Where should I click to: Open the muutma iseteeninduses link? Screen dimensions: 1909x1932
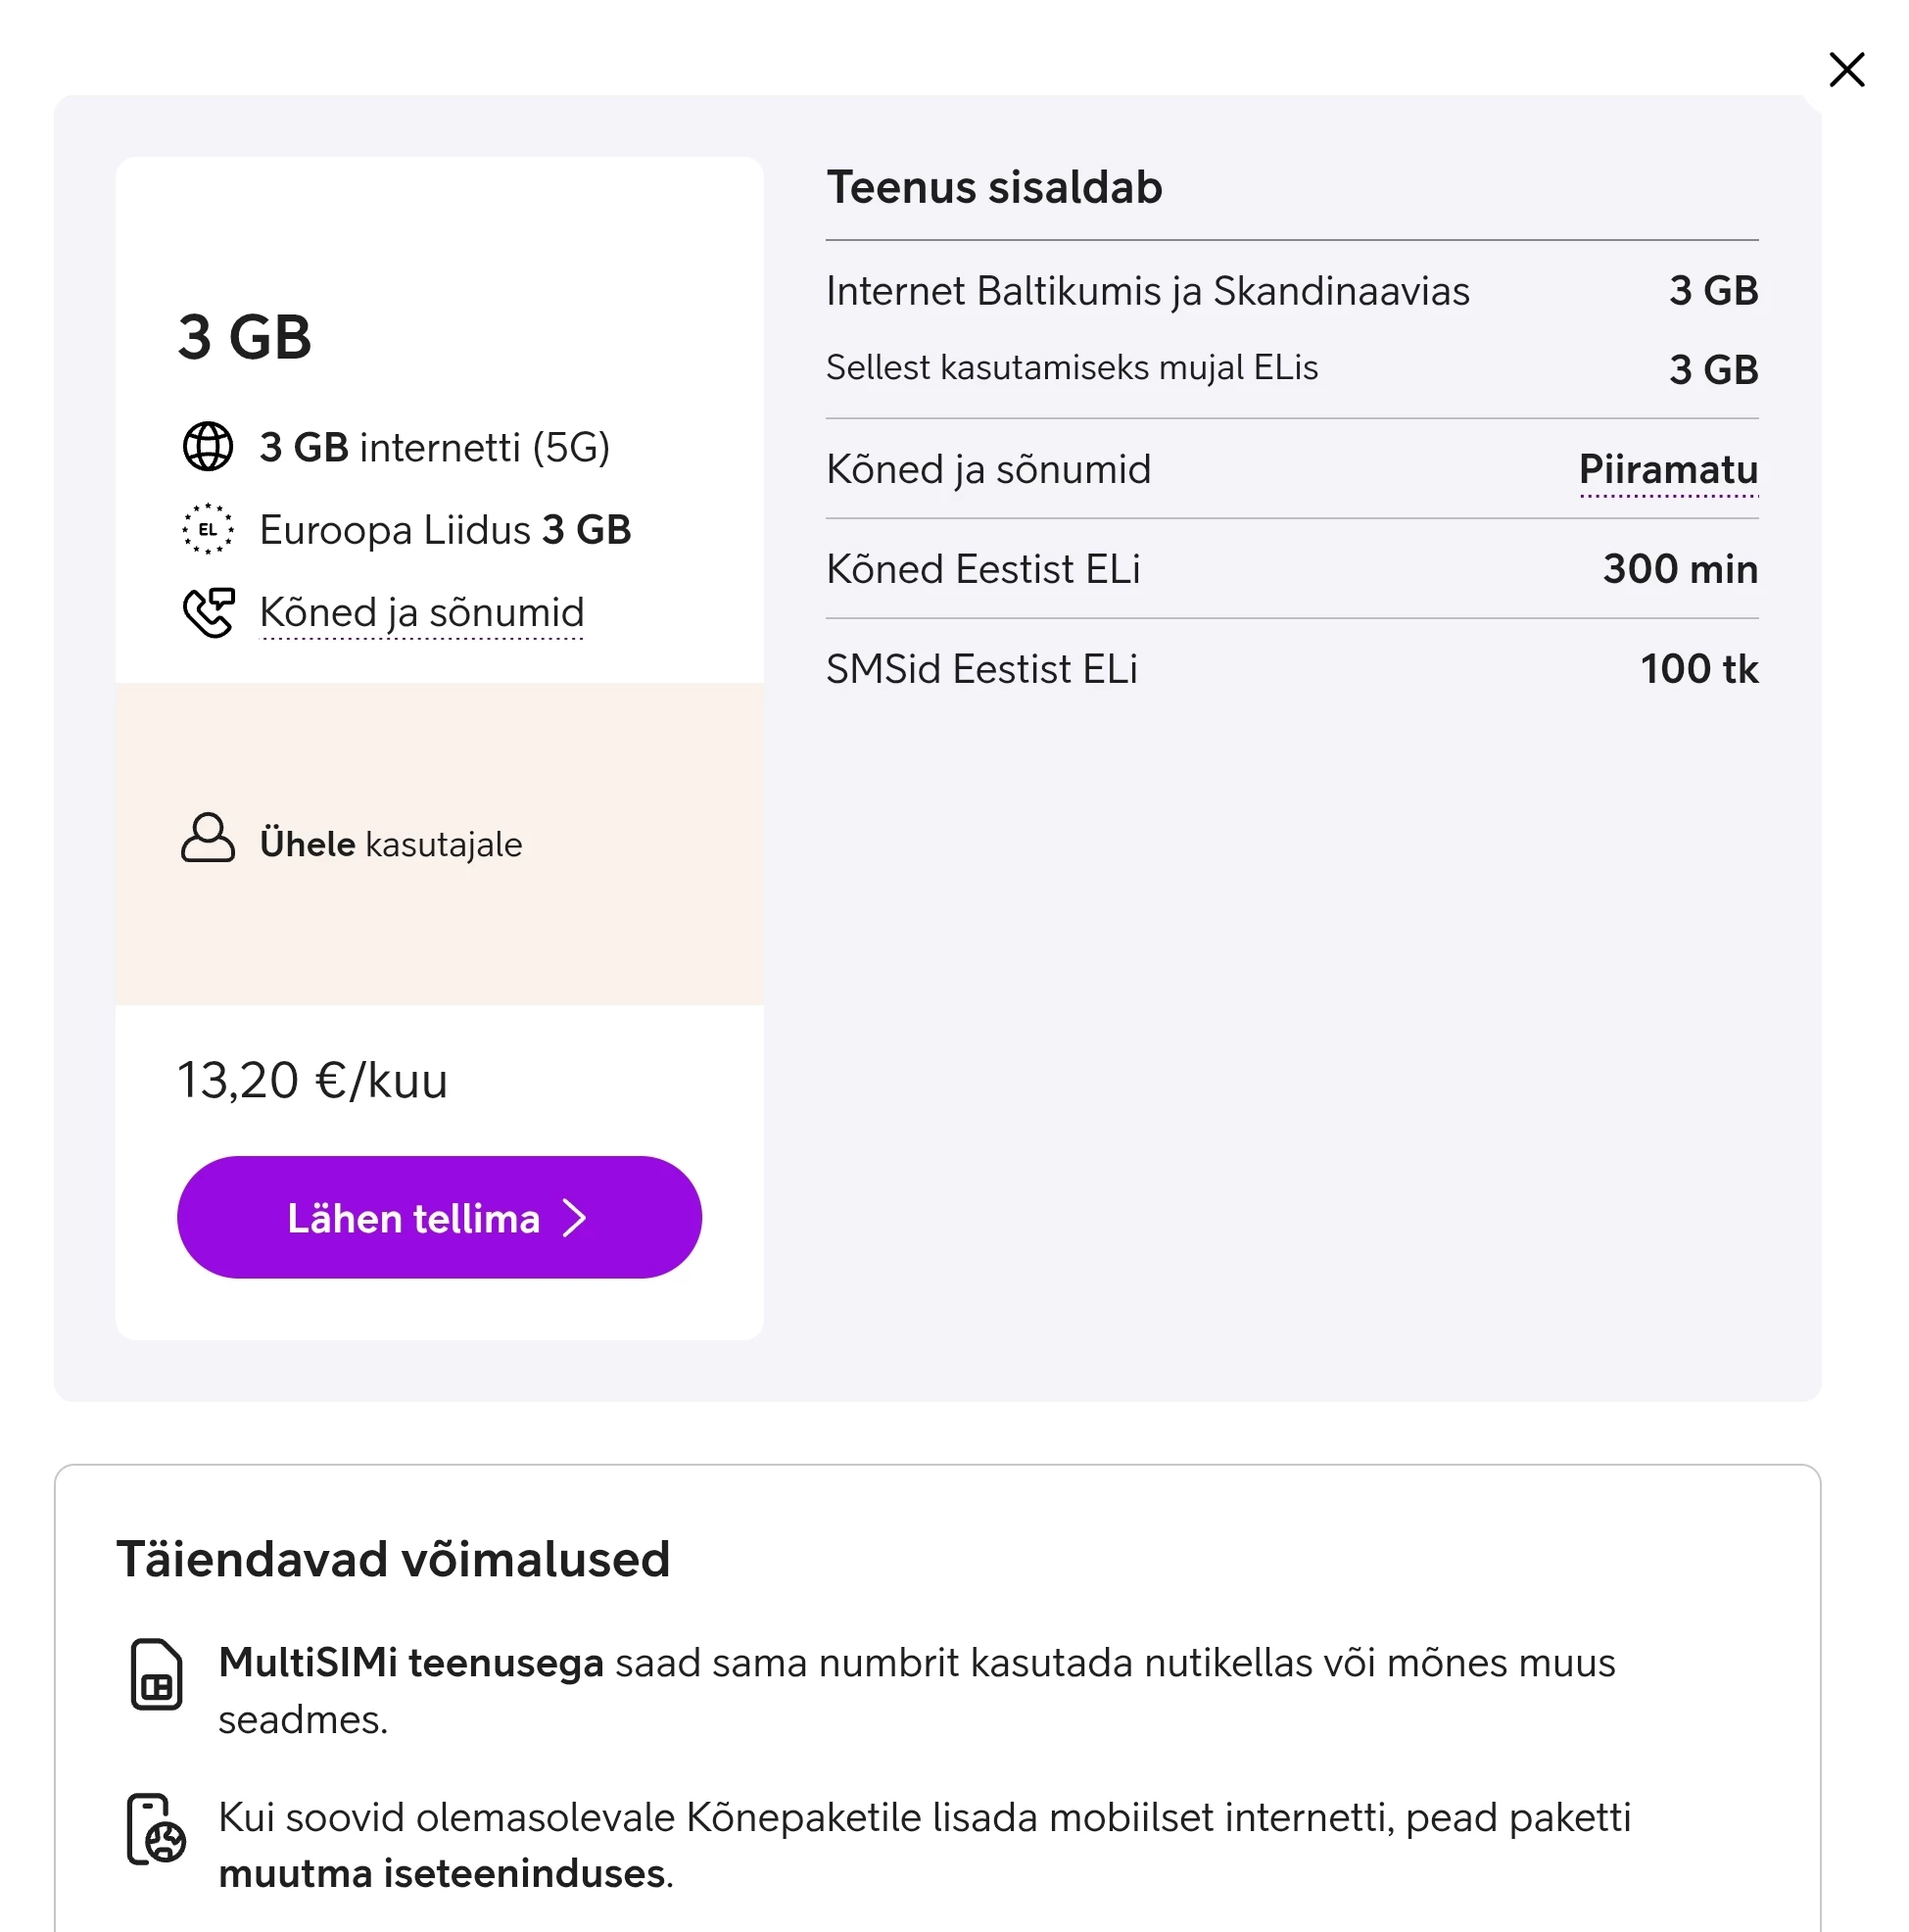pos(441,1873)
